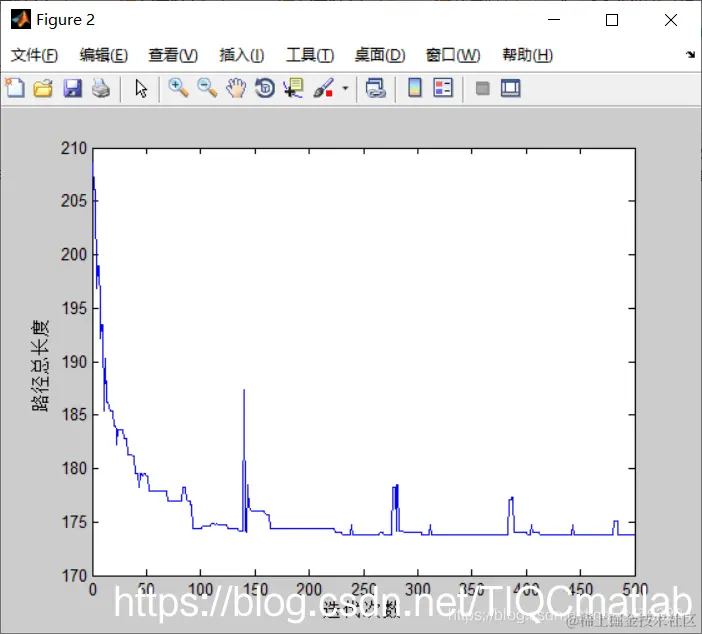Image resolution: width=702 pixels, height=634 pixels.
Task: Click the y-axis label 路径总长度
Action: coord(40,365)
